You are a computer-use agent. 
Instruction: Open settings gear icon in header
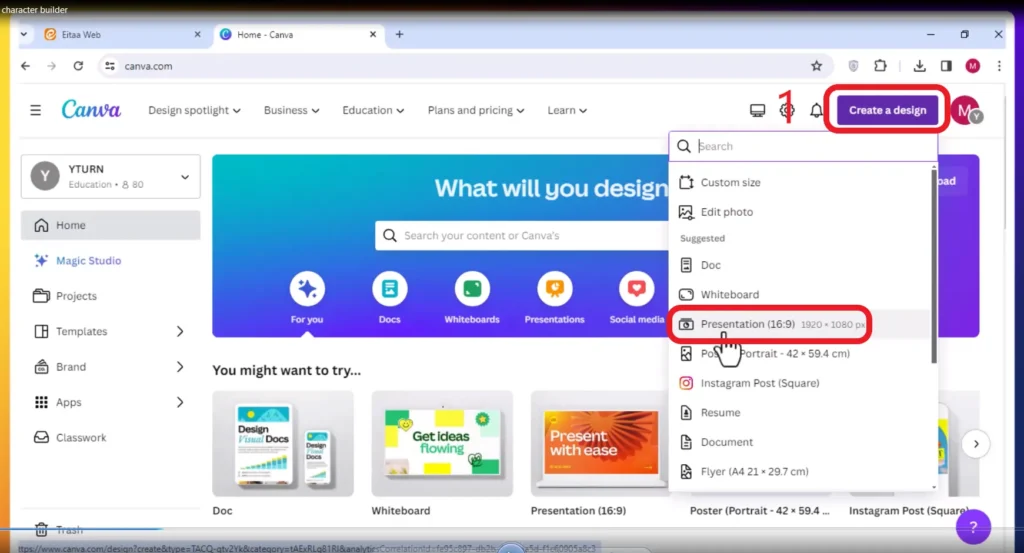pyautogui.click(x=787, y=110)
